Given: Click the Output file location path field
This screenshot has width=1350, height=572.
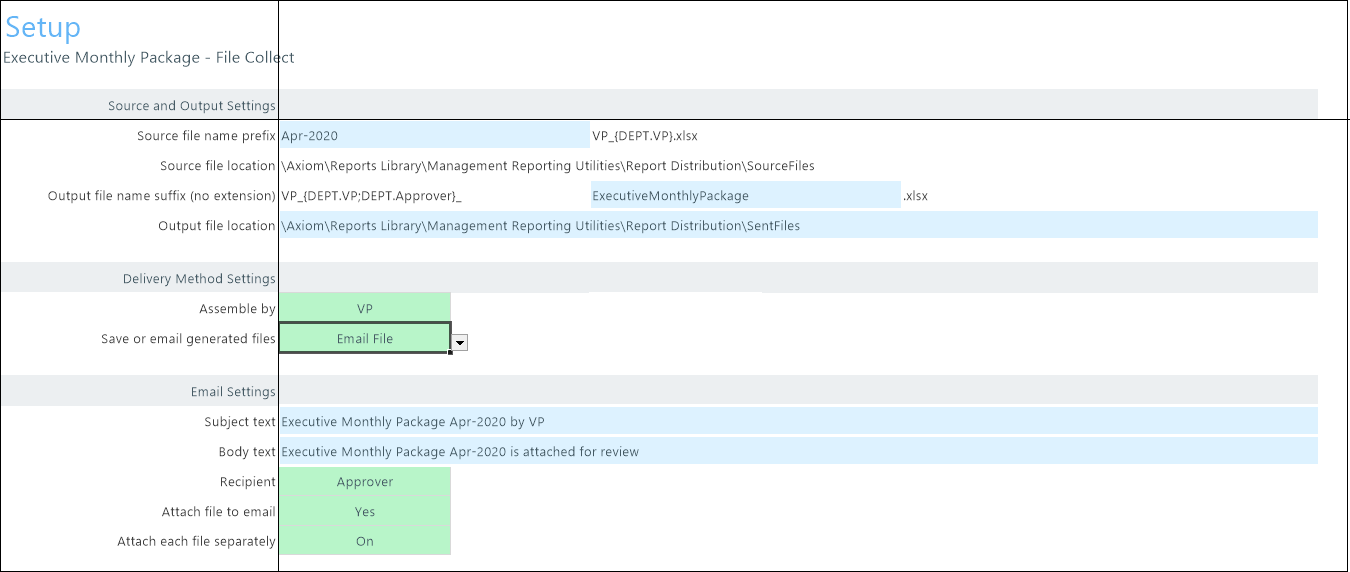Looking at the screenshot, I should coord(798,225).
